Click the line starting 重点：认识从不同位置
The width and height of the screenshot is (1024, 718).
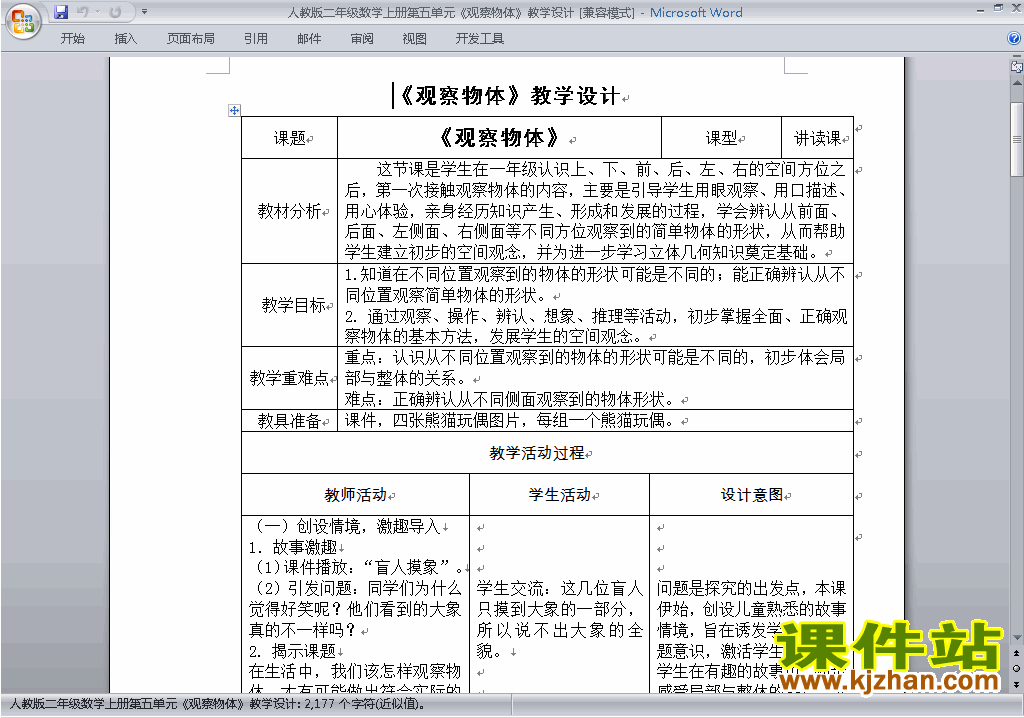coord(595,357)
